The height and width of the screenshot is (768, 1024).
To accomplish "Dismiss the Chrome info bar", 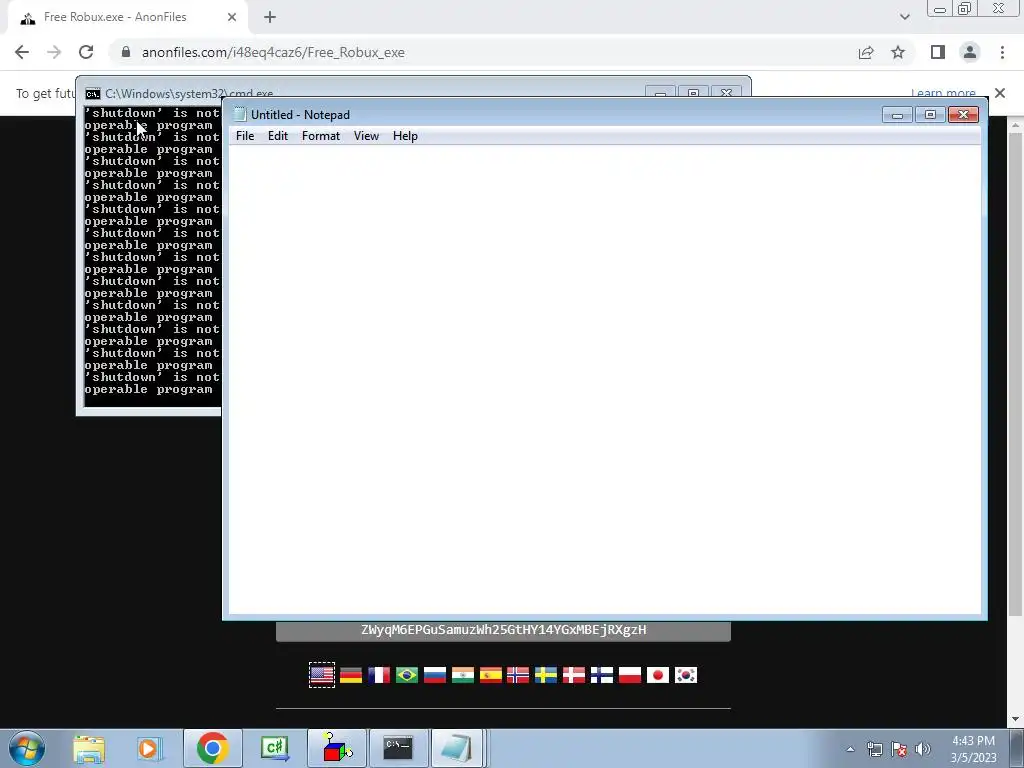I will (1000, 93).
